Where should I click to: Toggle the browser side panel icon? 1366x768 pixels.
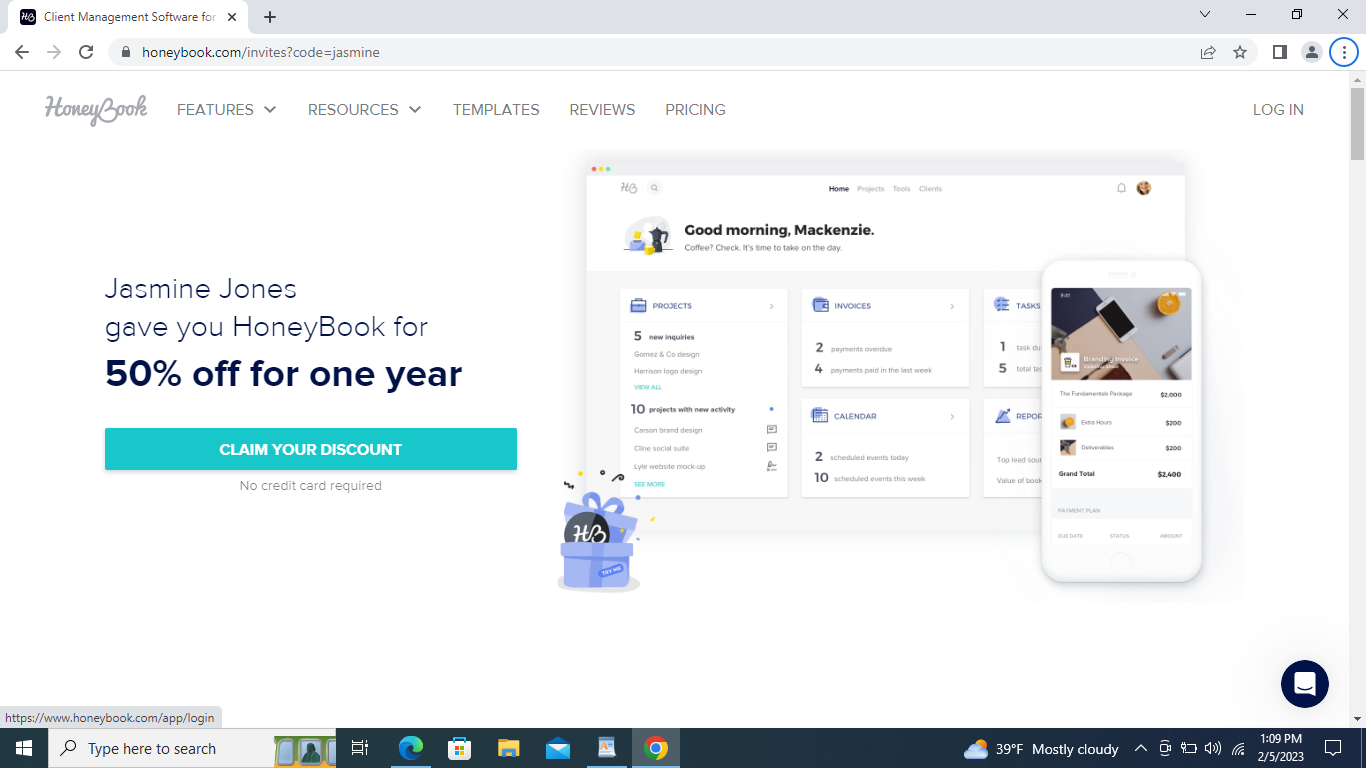click(x=1279, y=52)
